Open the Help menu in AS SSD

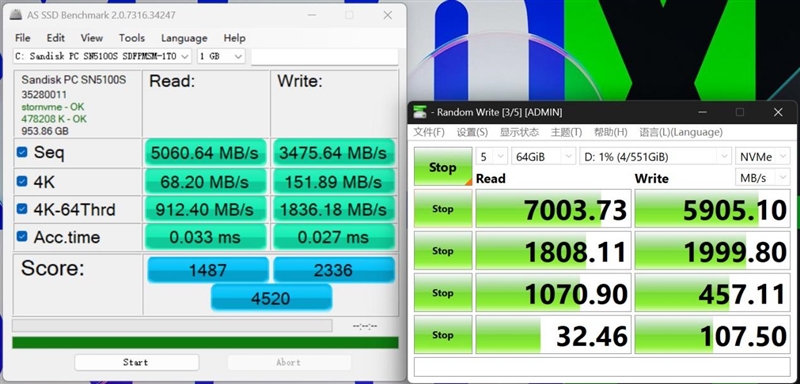coord(234,38)
